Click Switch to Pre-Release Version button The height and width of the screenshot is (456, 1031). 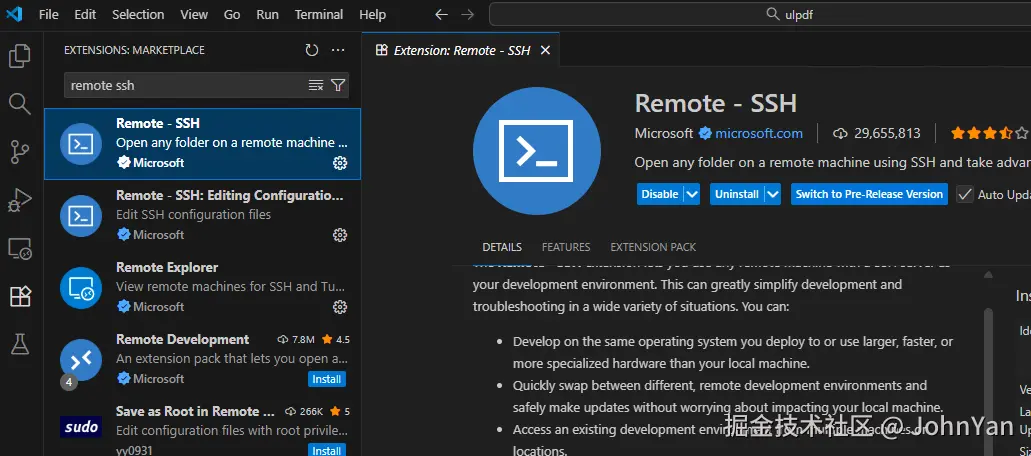click(x=869, y=194)
